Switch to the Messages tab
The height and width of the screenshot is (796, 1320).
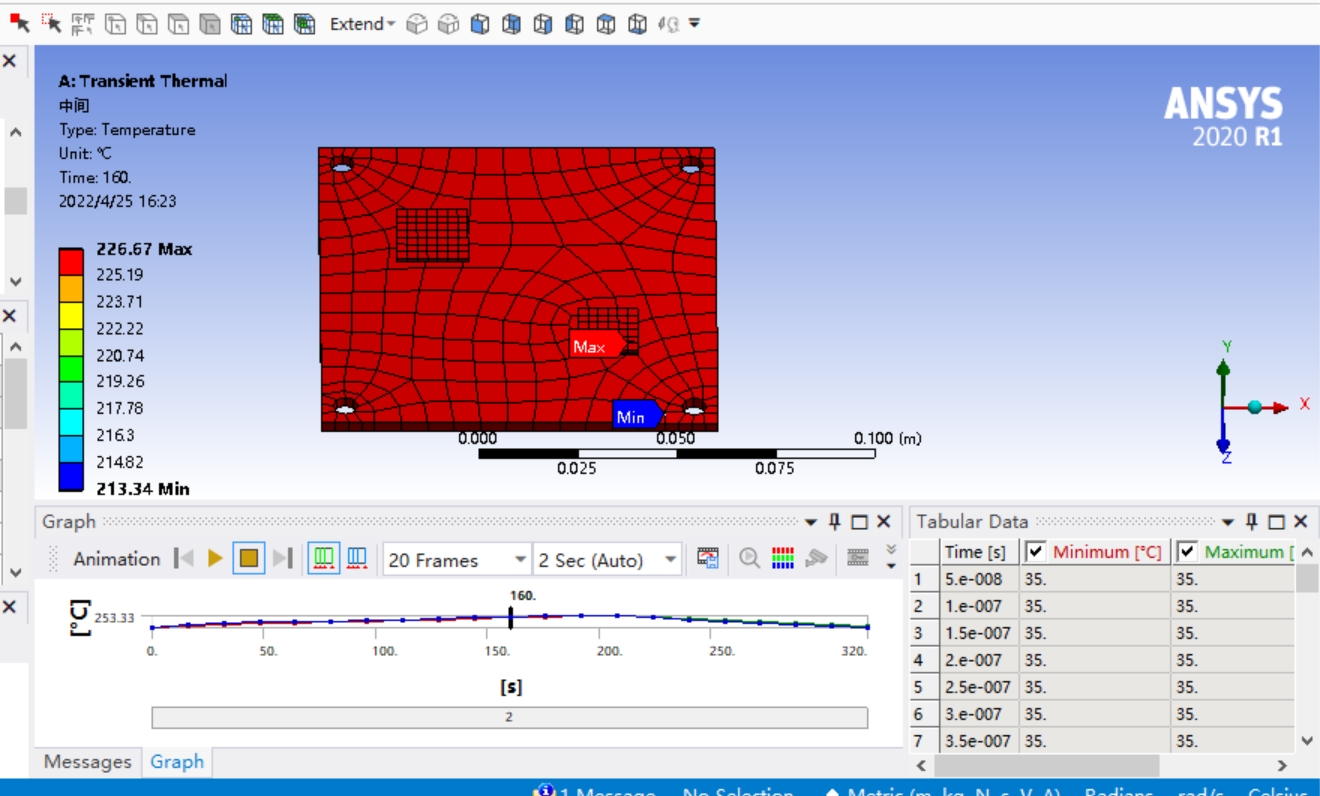[88, 762]
